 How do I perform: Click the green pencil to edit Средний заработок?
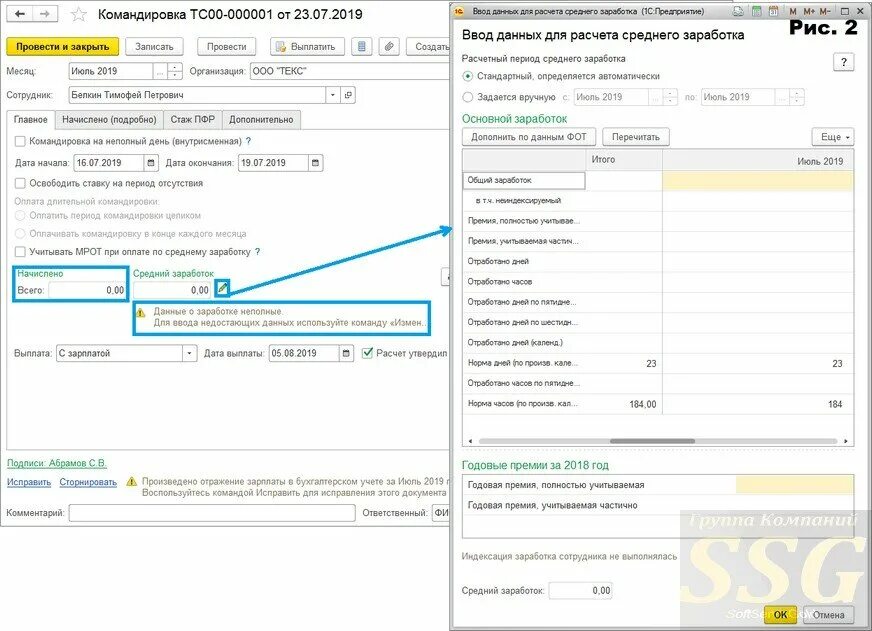[222, 288]
